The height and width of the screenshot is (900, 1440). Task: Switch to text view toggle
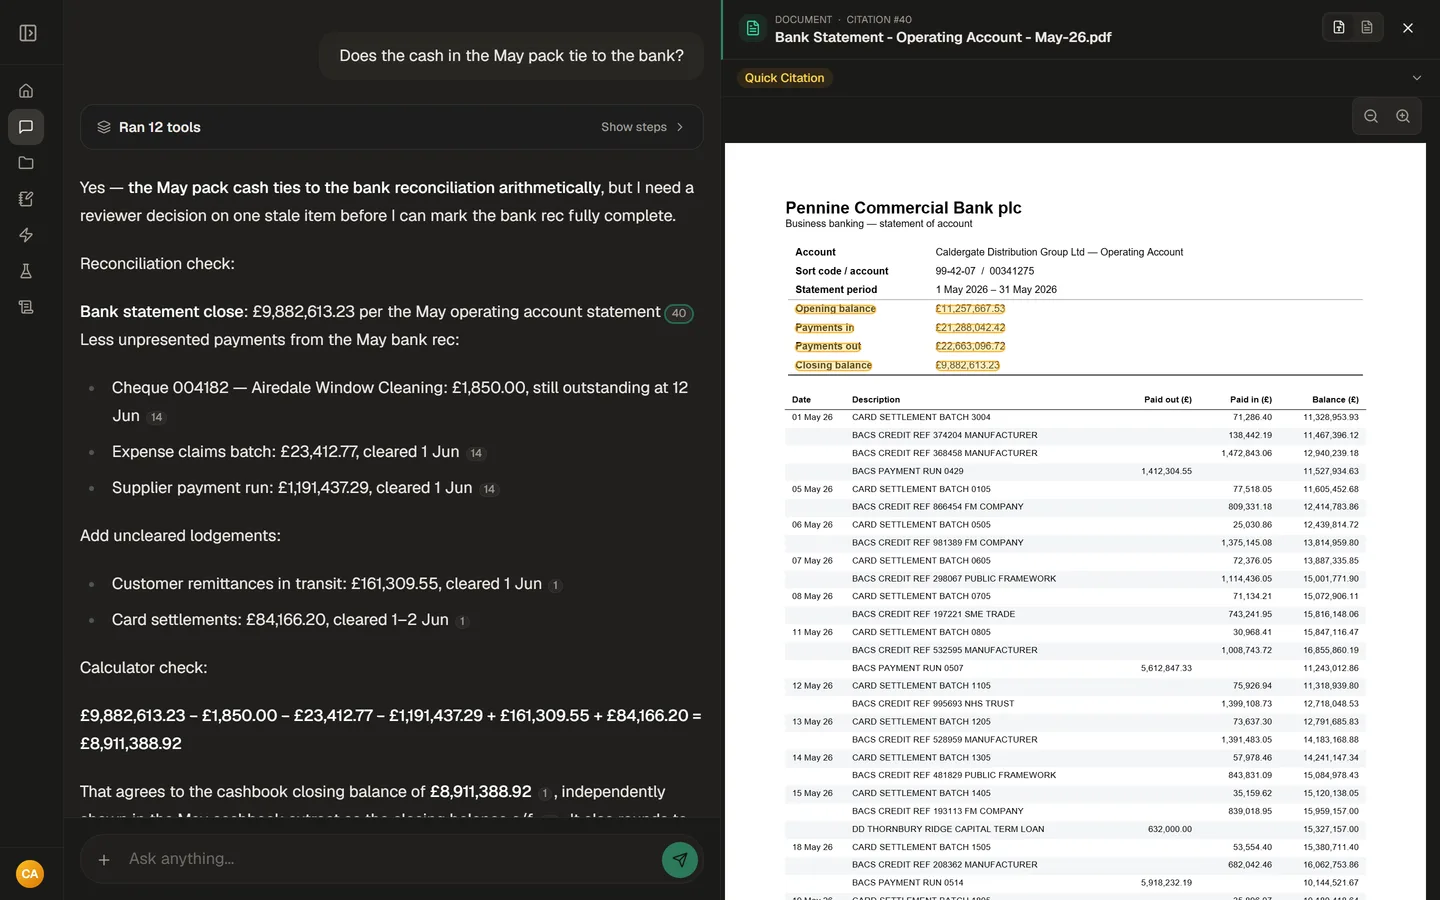pyautogui.click(x=1367, y=28)
